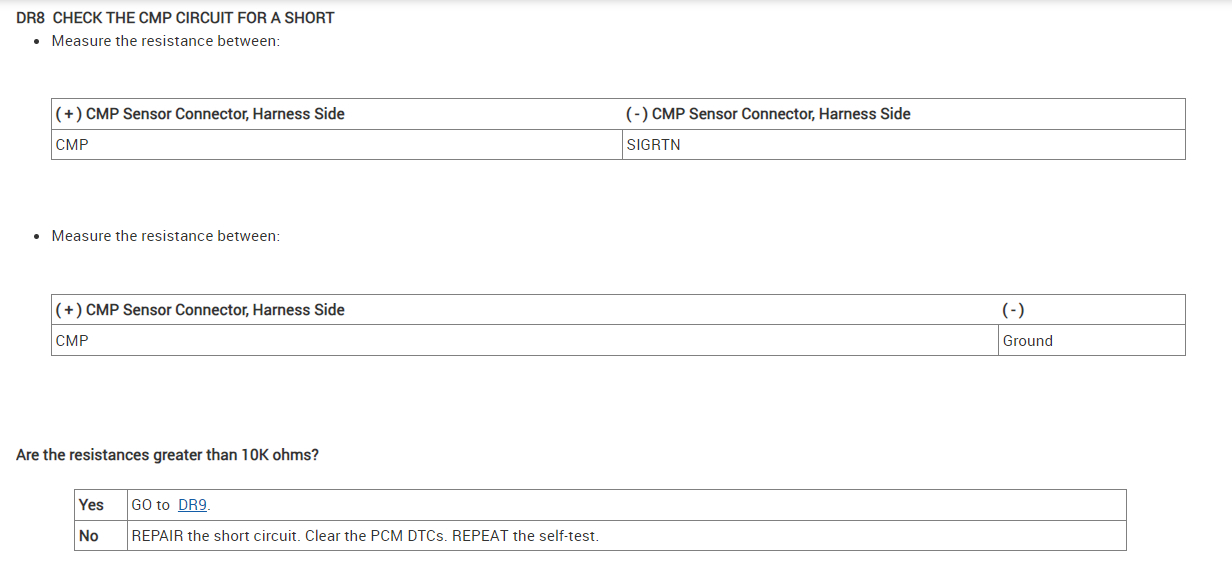Click the heading text 'CHECK THE CMP CIRCUIT FOR A SHORT'
This screenshot has width=1232, height=579.
point(193,17)
